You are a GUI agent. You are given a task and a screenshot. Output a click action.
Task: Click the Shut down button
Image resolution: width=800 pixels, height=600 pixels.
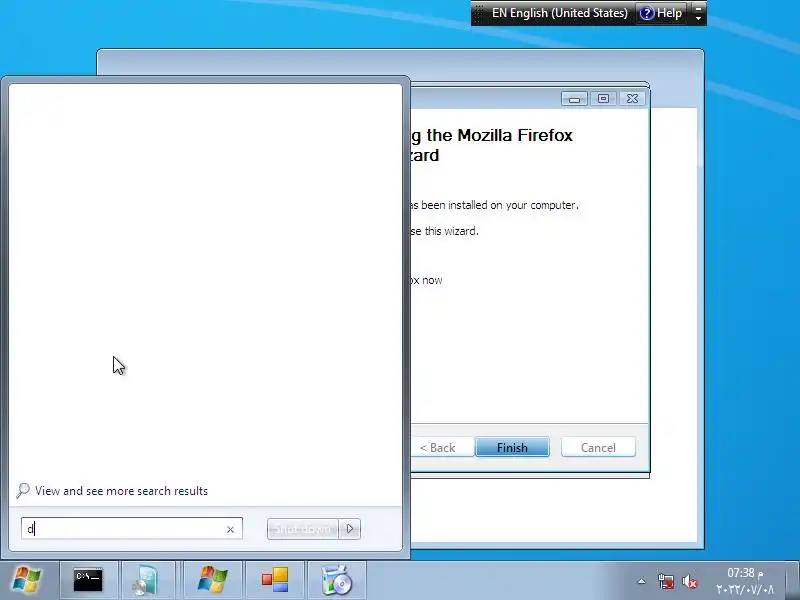(x=303, y=529)
